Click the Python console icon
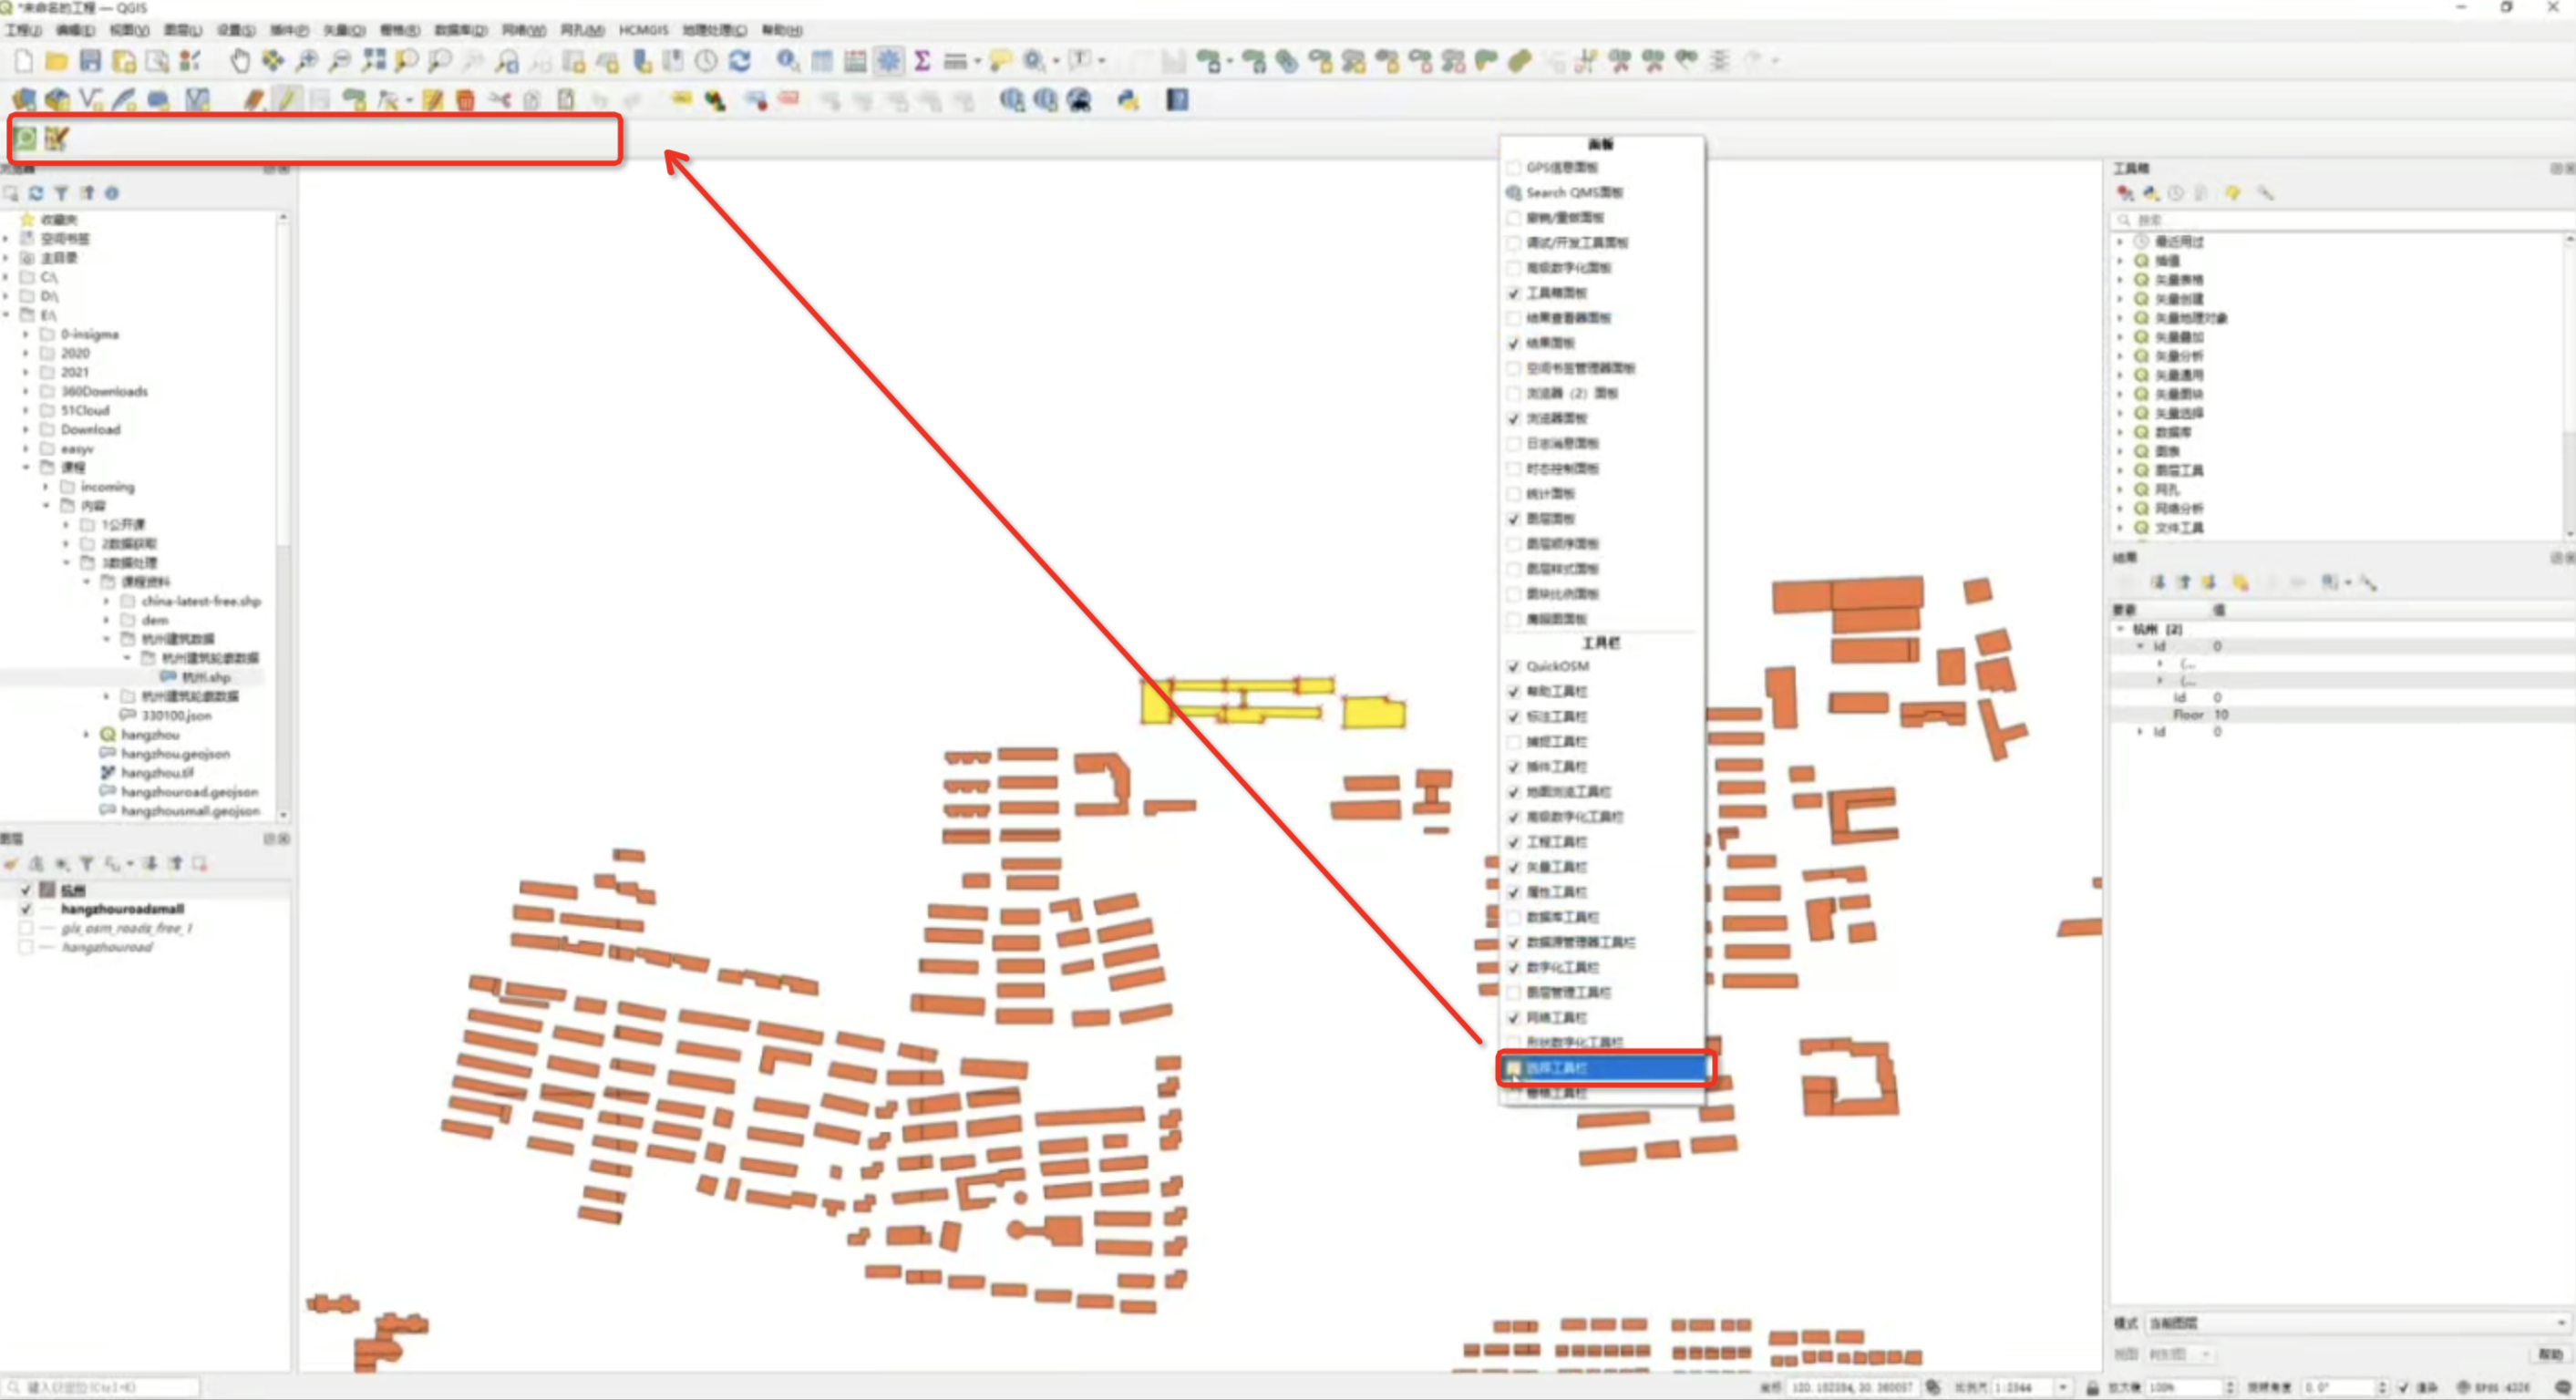Screen dimensions: 2576x1400 (1128, 100)
